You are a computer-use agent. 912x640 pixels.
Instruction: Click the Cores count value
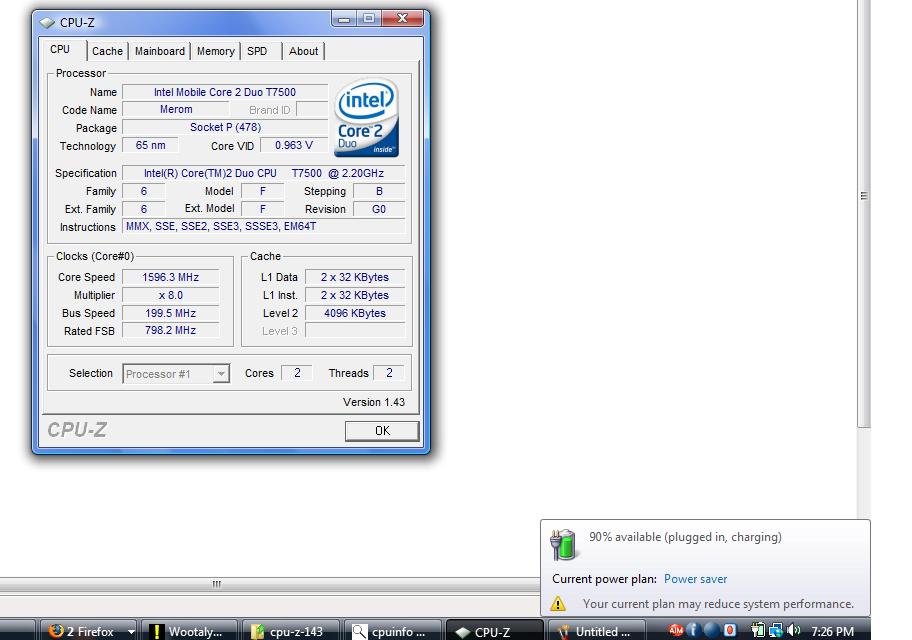(x=297, y=373)
